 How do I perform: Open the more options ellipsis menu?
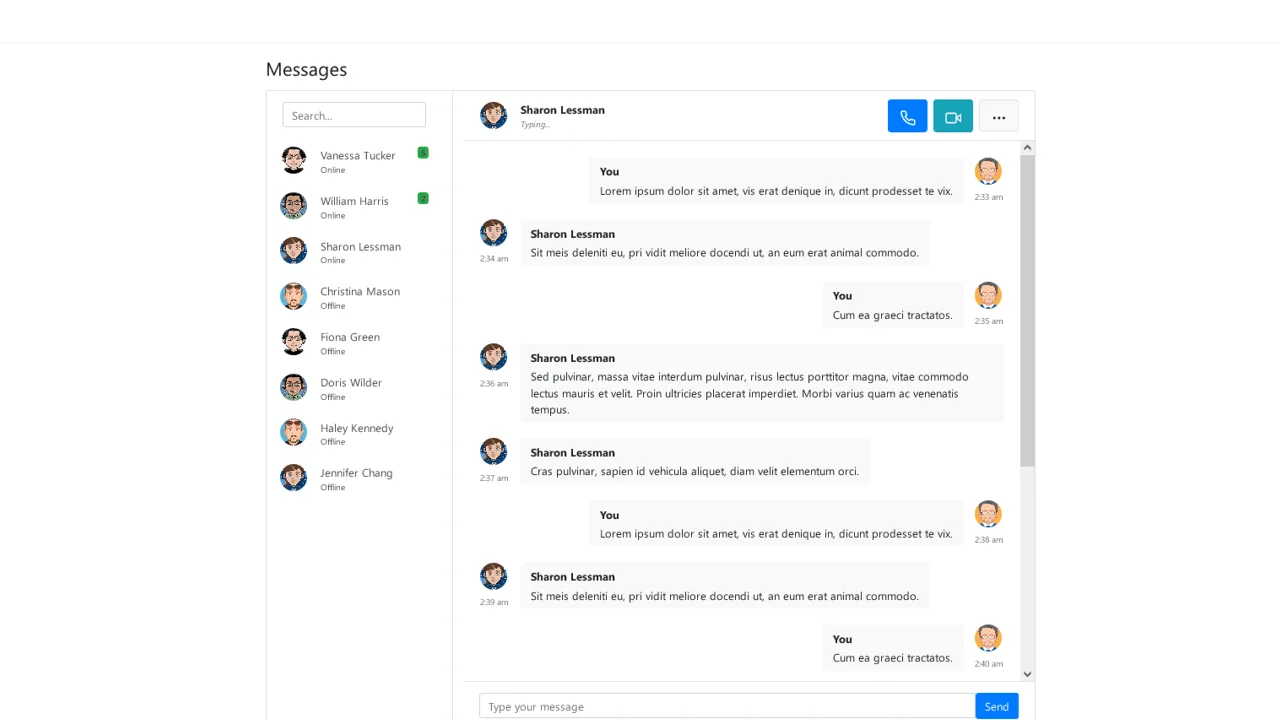(x=998, y=116)
